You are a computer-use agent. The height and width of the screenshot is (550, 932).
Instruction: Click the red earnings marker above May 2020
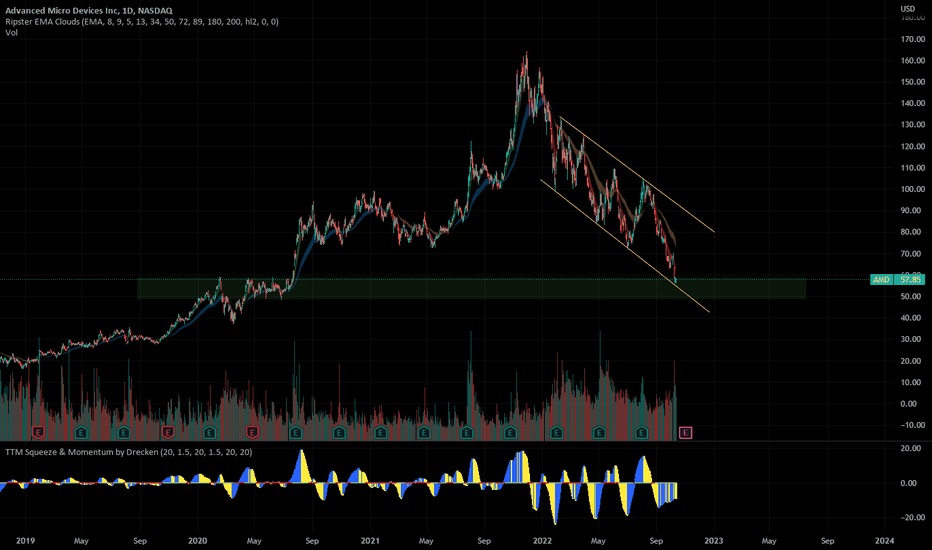(252, 432)
